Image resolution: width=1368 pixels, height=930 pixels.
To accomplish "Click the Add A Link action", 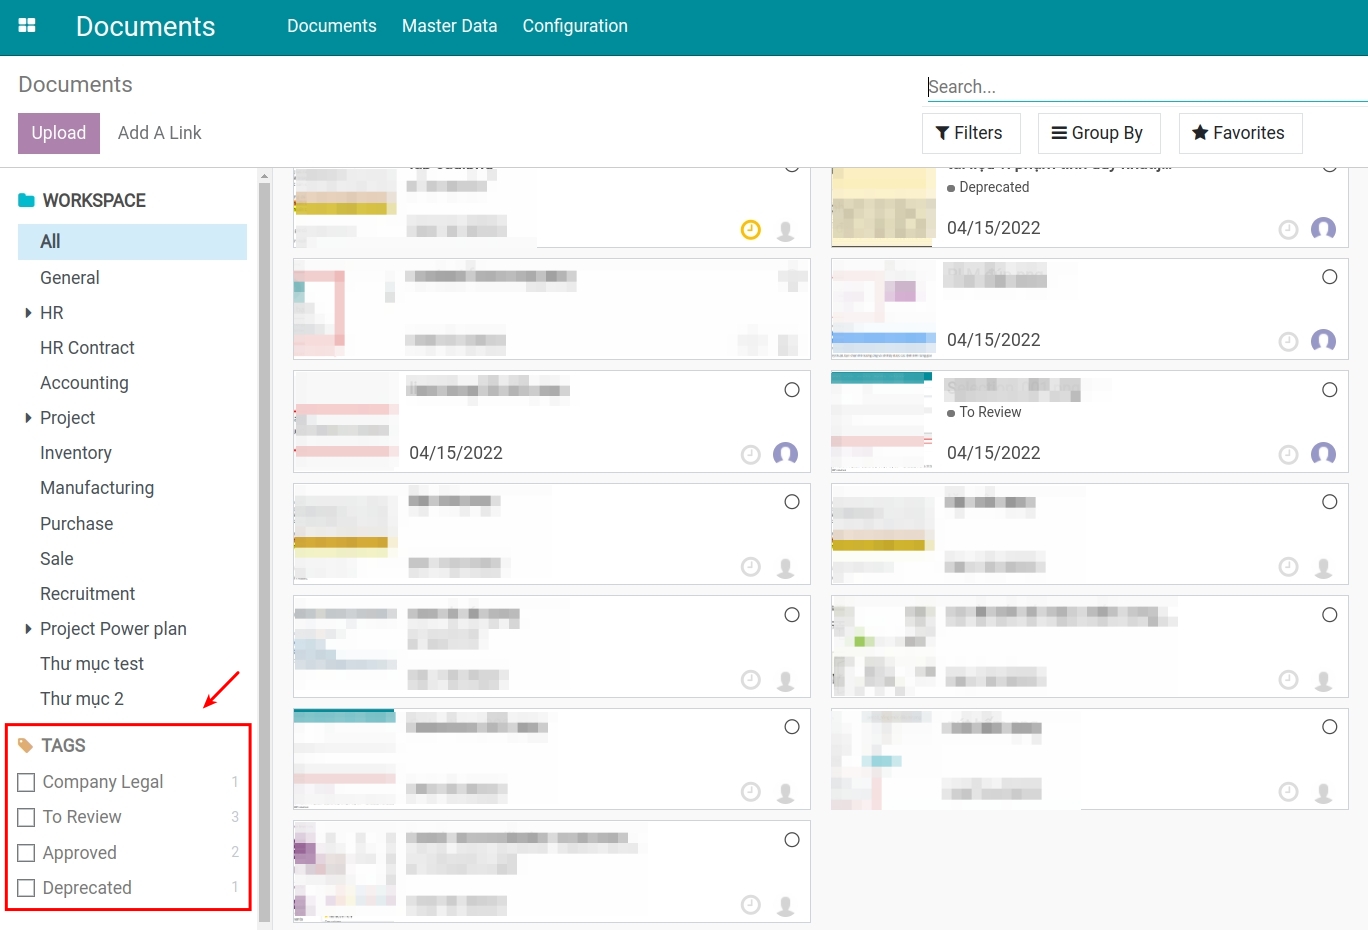I will 159,132.
